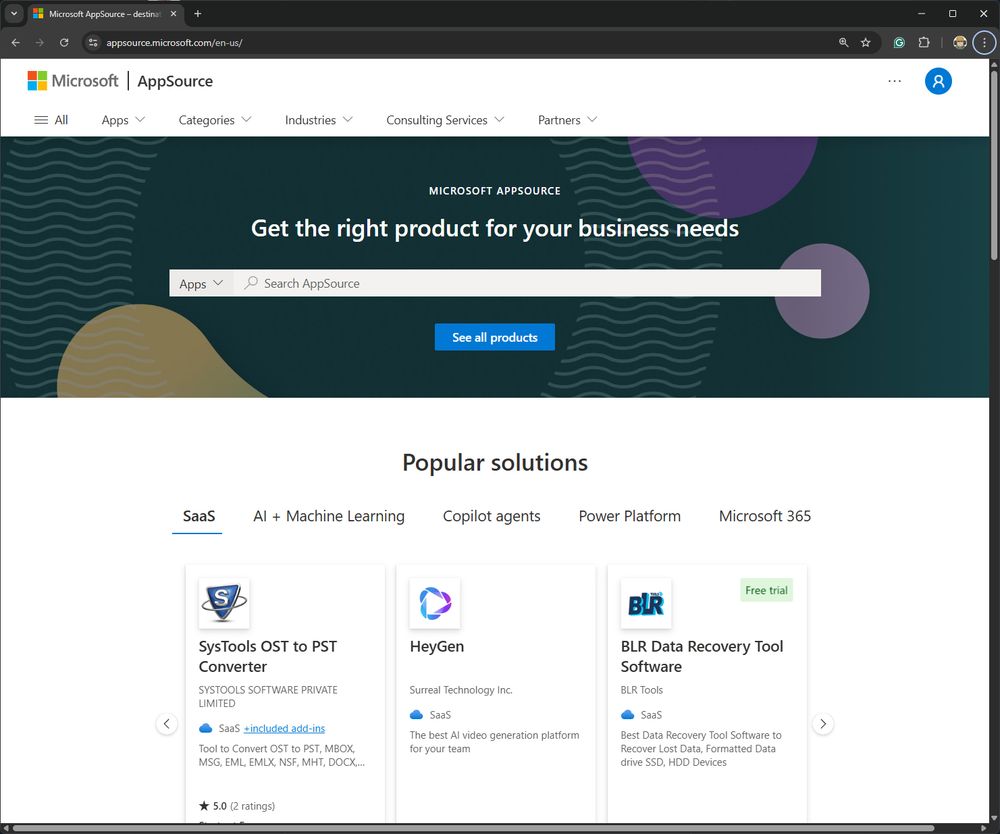Click the browser address bar URL
1000x834 pixels.
click(x=174, y=43)
